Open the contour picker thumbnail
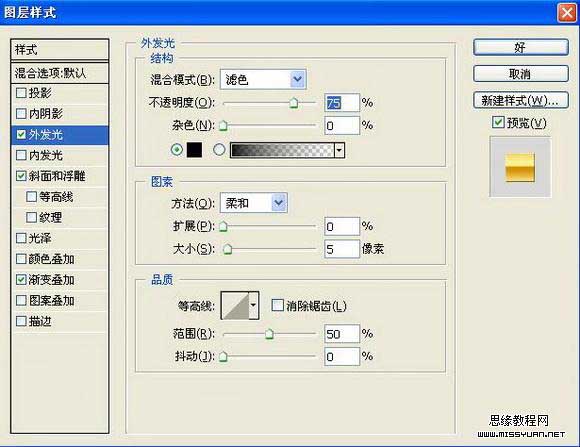This screenshot has height=447, width=580. pyautogui.click(x=235, y=305)
